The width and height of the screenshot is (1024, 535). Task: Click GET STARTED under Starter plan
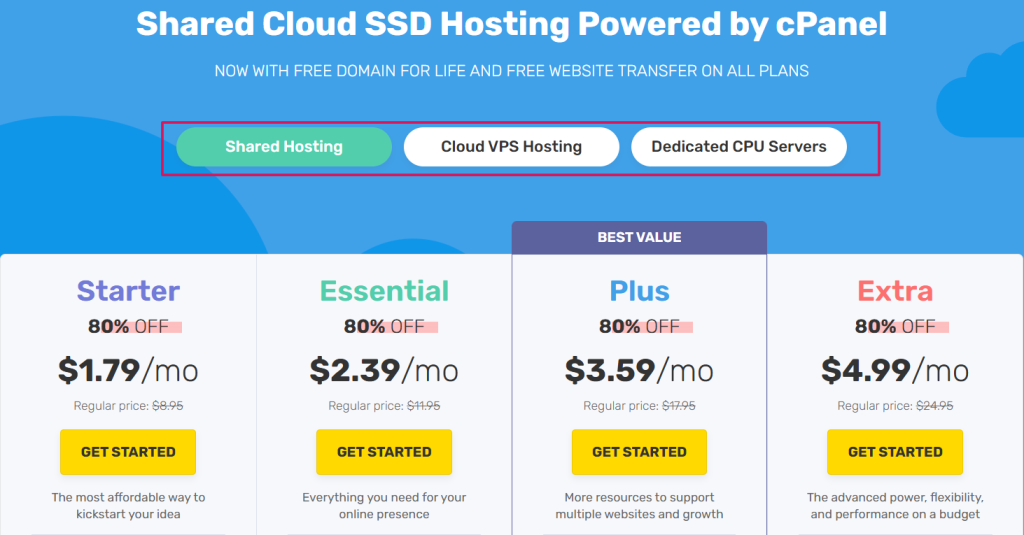[x=128, y=451]
